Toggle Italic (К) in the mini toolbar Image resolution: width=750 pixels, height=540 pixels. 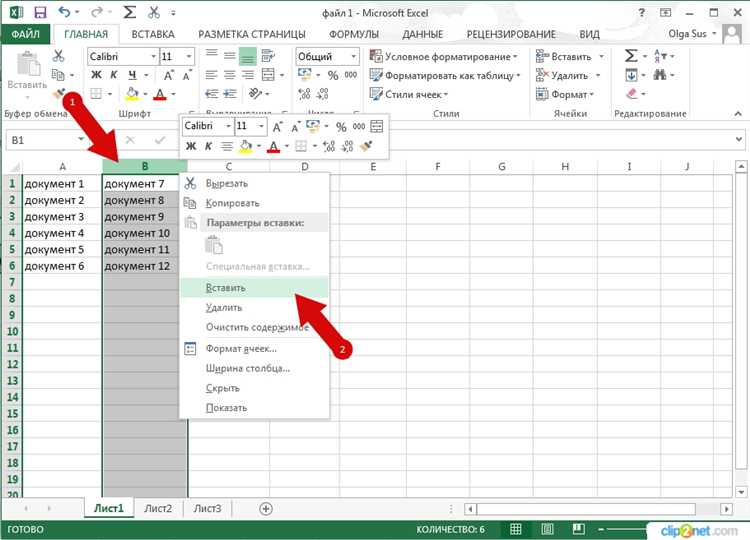[209, 146]
